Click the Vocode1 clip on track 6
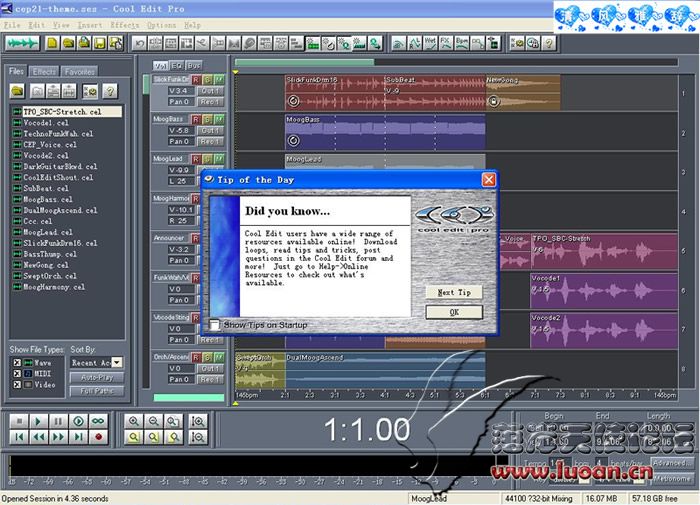 click(604, 291)
